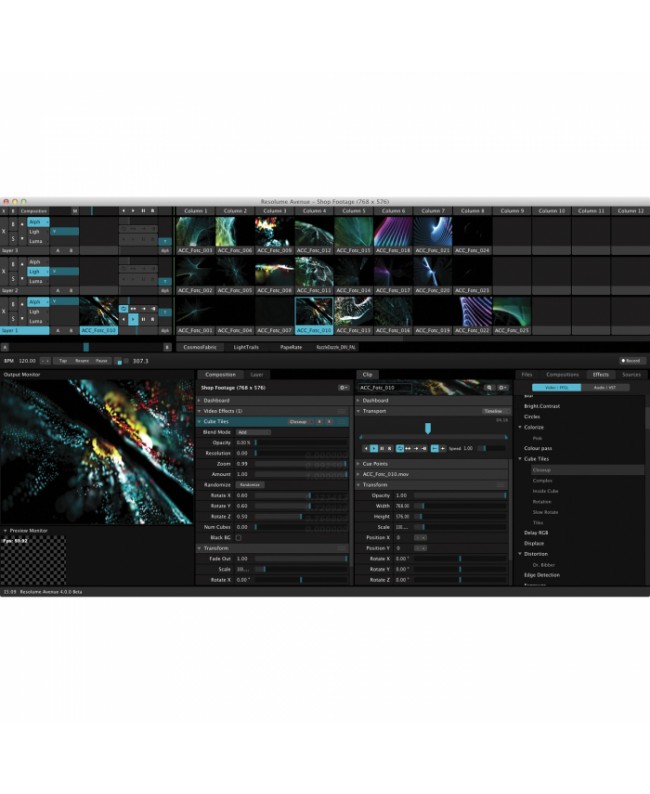Click the Record button
This screenshot has height=794, width=650.
(x=631, y=361)
